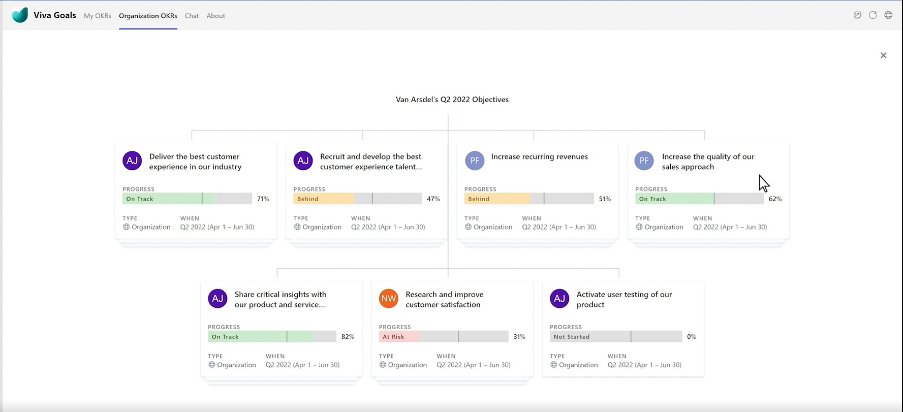Click the 82% progress value

pyautogui.click(x=348, y=337)
